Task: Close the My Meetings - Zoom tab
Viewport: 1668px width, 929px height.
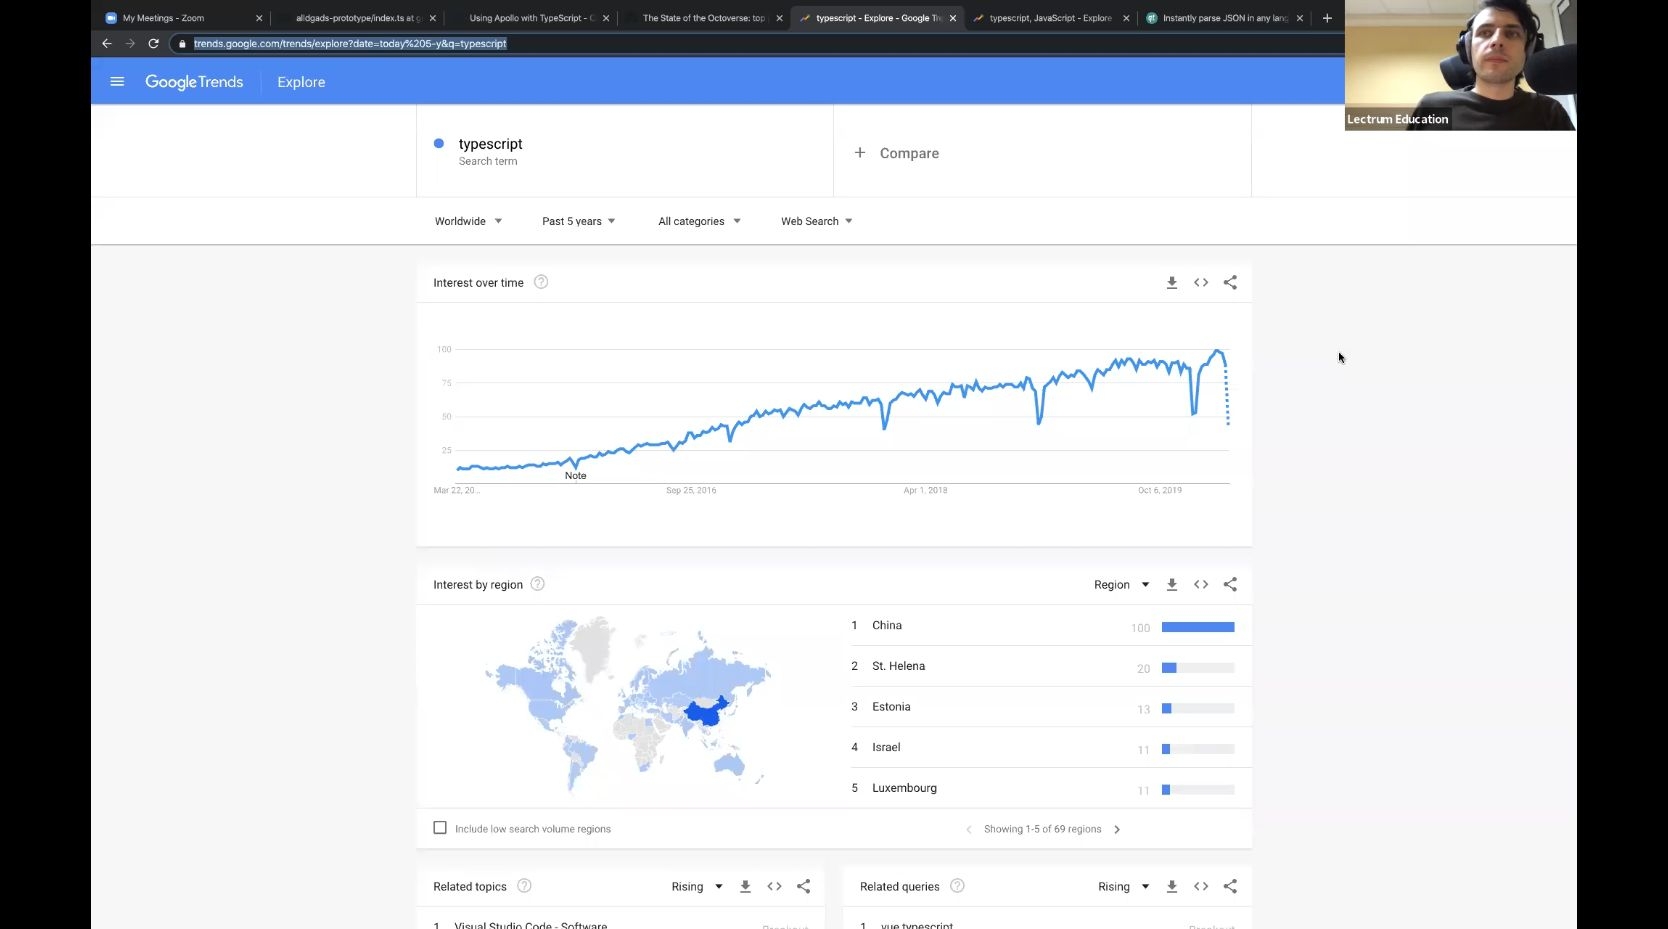Action: point(259,18)
